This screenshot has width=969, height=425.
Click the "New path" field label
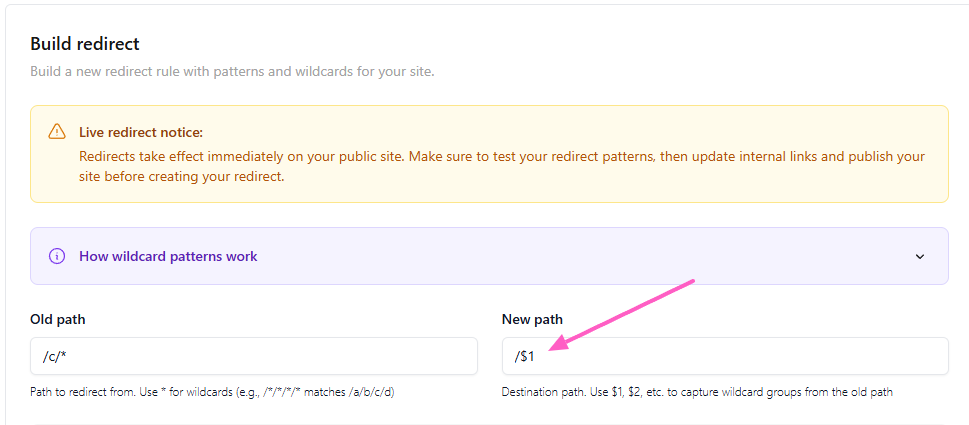click(532, 319)
